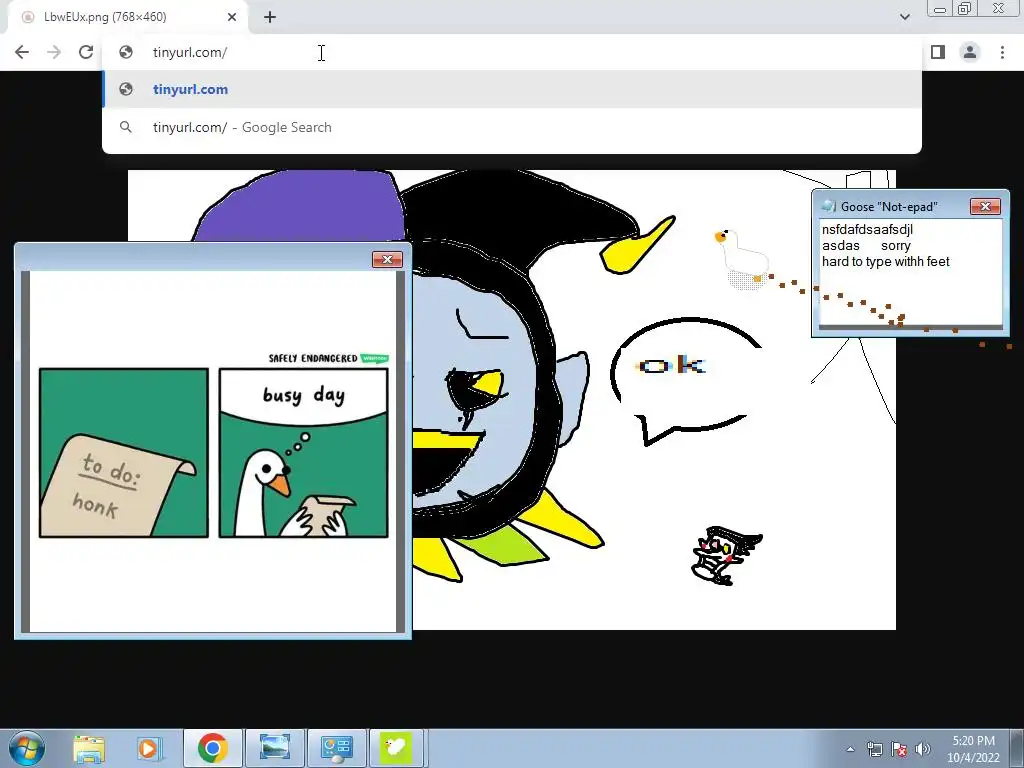Viewport: 1024px width, 768px height.
Task: Click the 'SAFELY ENDANGERED' caption text
Action: (x=313, y=359)
